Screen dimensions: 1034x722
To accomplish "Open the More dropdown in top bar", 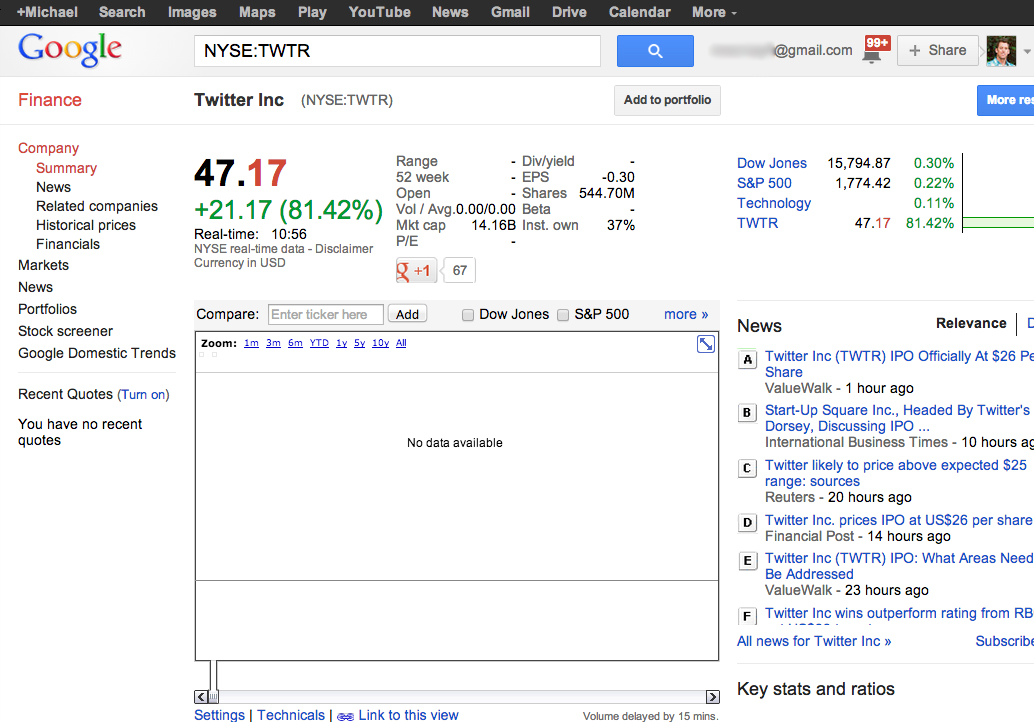I will click(x=714, y=12).
